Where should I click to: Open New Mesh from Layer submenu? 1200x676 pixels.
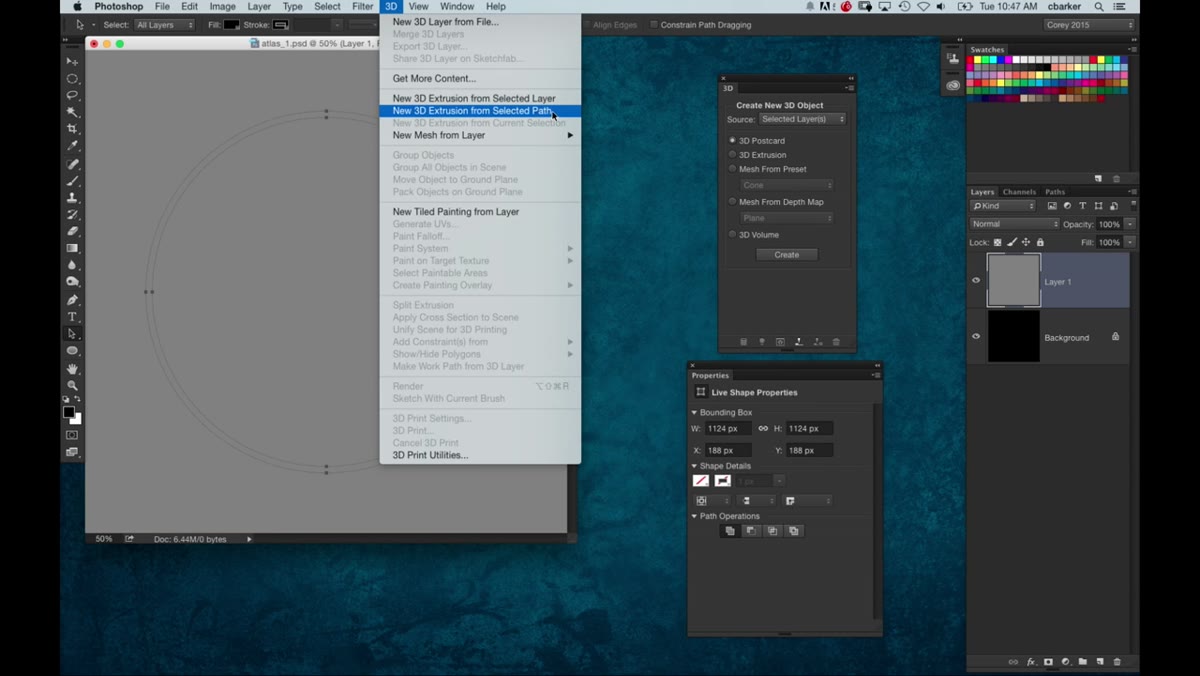coord(480,135)
